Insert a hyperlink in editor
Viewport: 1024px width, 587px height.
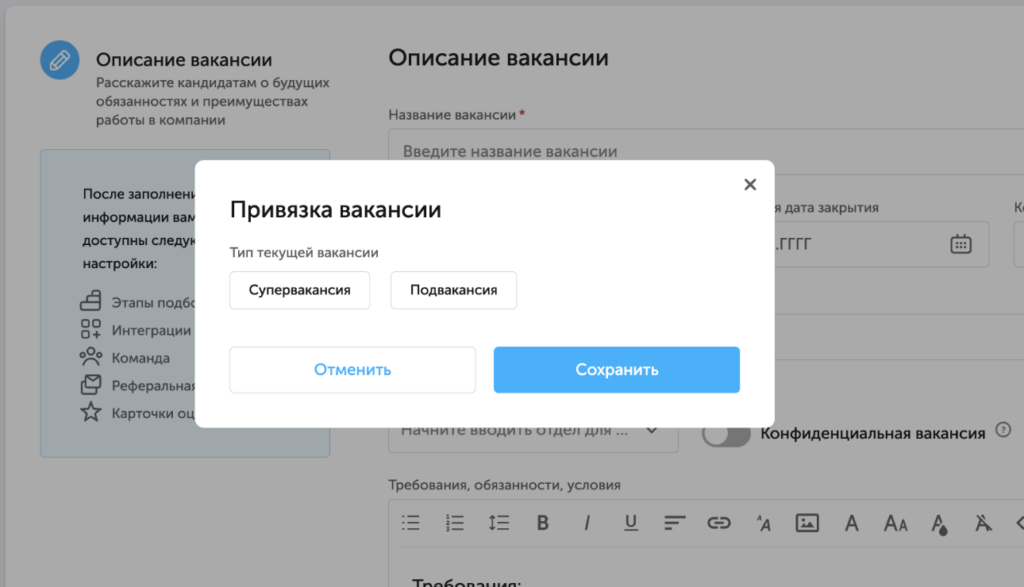pyautogui.click(x=718, y=523)
